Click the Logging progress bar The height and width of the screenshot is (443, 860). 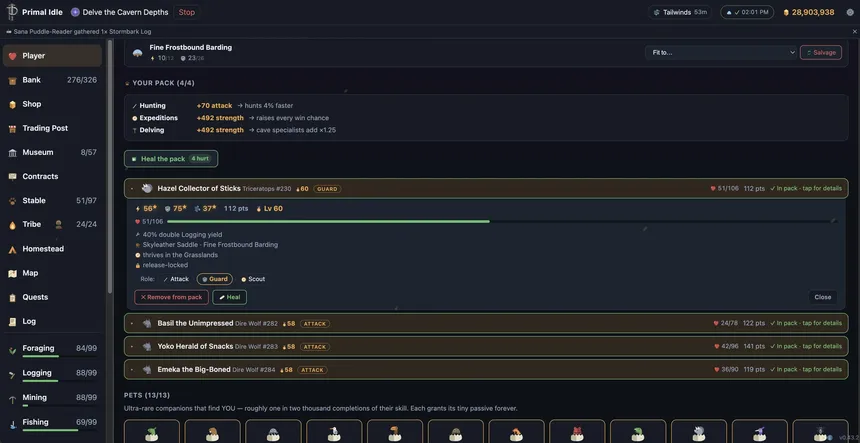(x=59, y=381)
